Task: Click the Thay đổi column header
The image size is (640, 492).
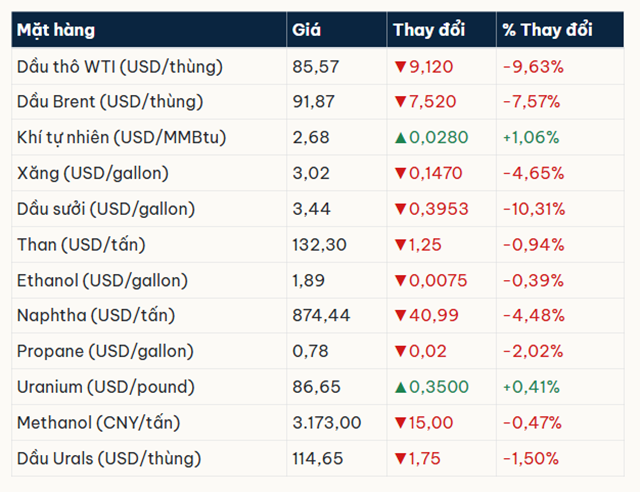Action: [429, 30]
